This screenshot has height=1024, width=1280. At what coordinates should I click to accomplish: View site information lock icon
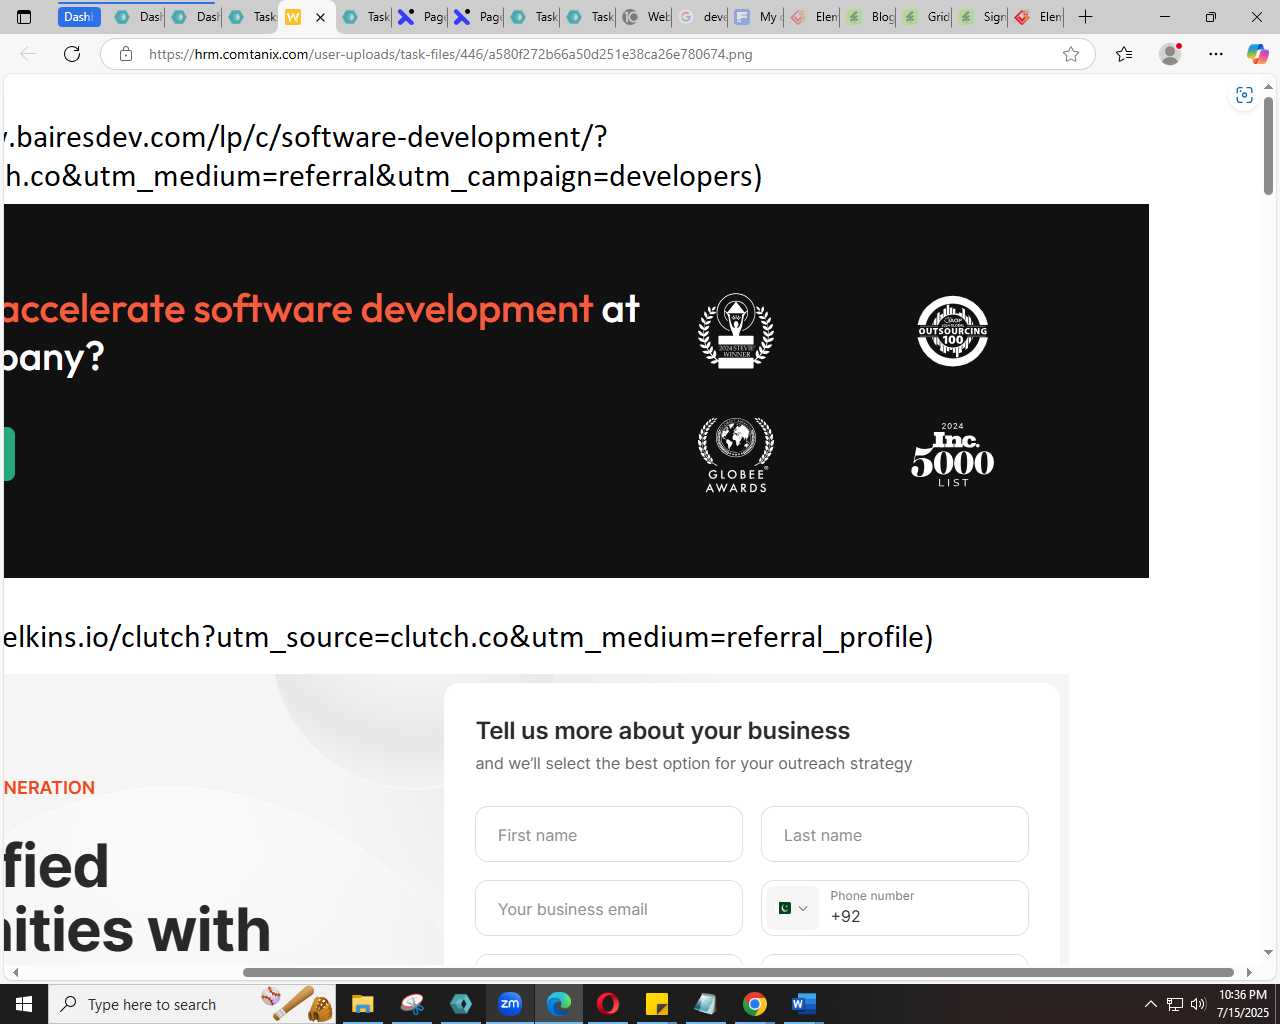click(126, 54)
